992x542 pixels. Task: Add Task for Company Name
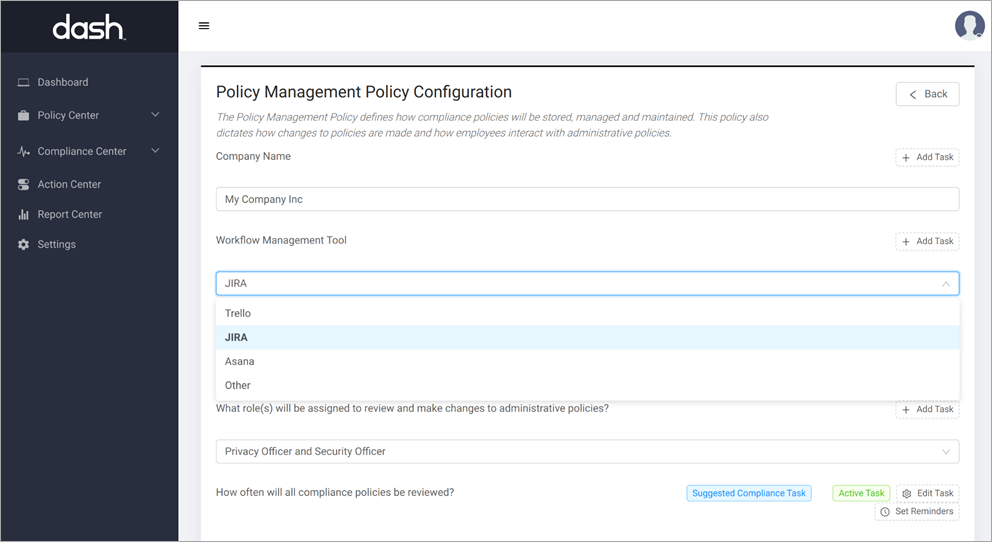click(927, 157)
